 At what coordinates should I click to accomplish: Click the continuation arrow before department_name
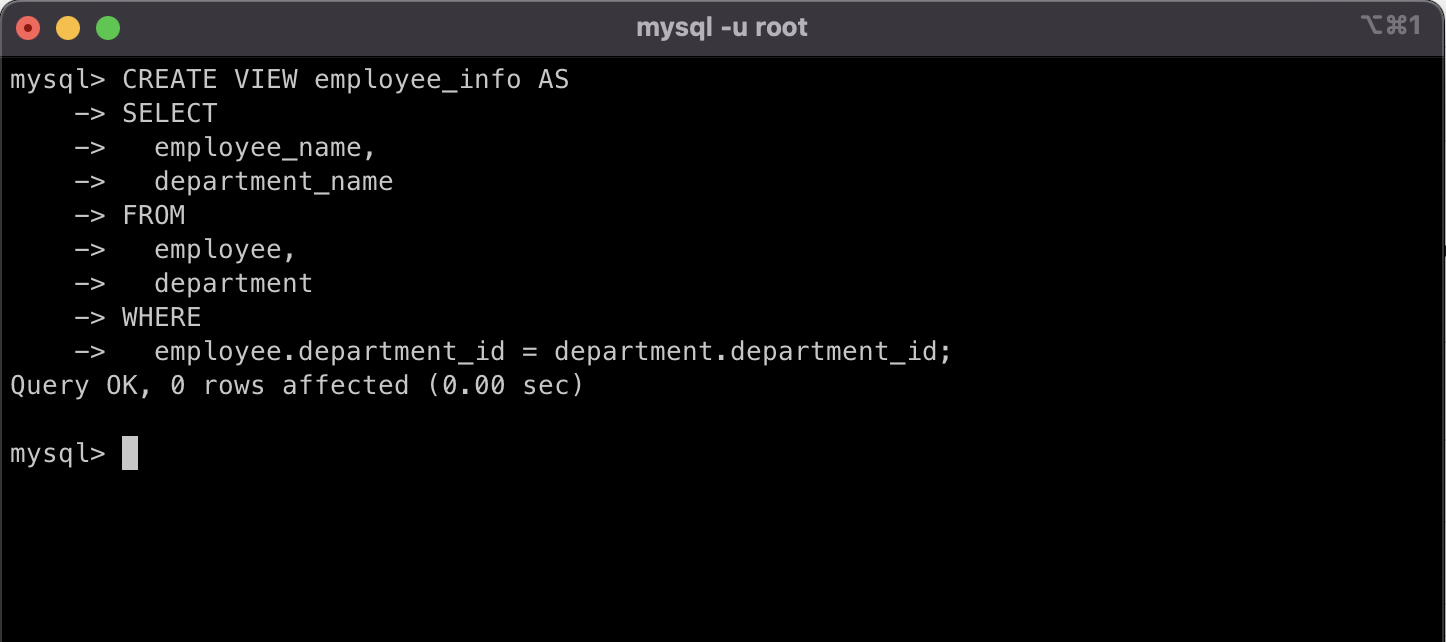90,181
